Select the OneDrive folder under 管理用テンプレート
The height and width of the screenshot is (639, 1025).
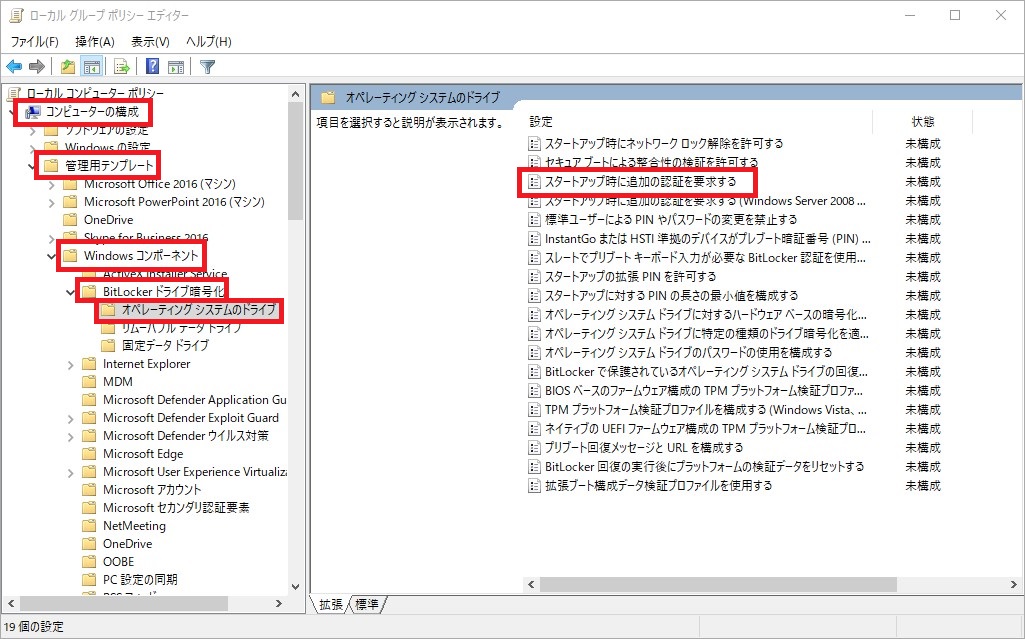[108, 220]
